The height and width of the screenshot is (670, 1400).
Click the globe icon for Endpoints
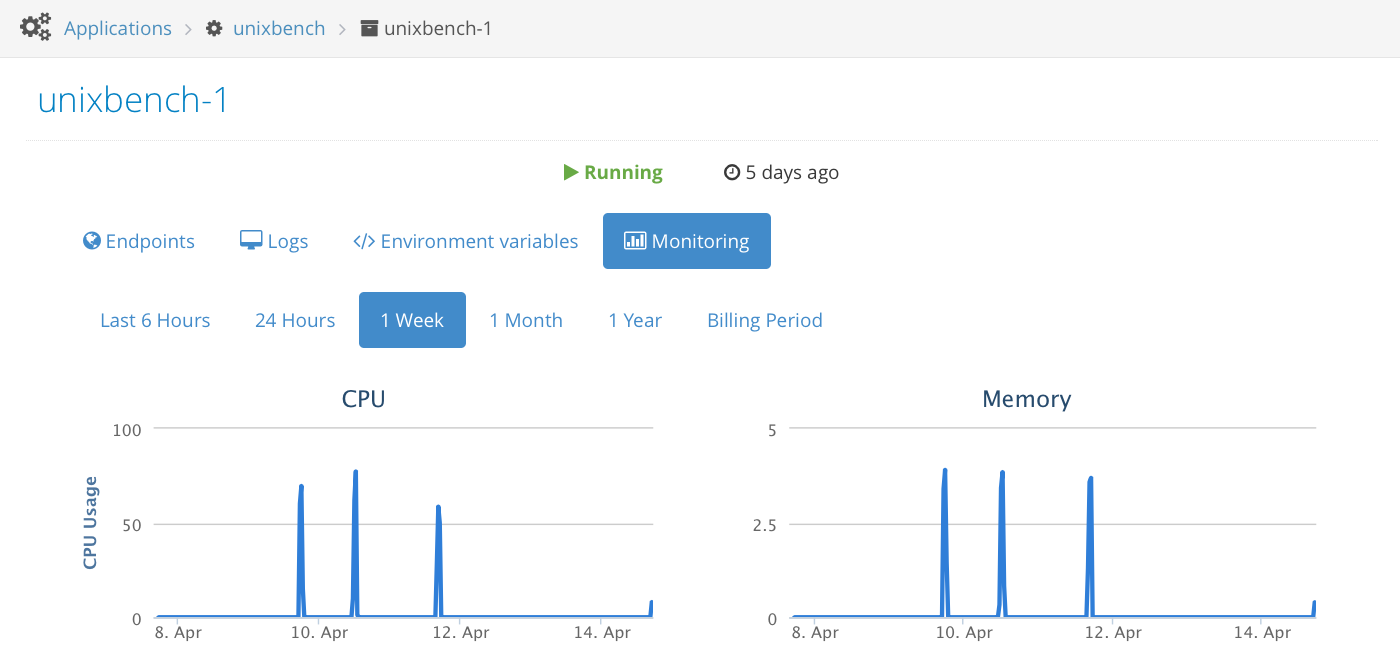(92, 241)
